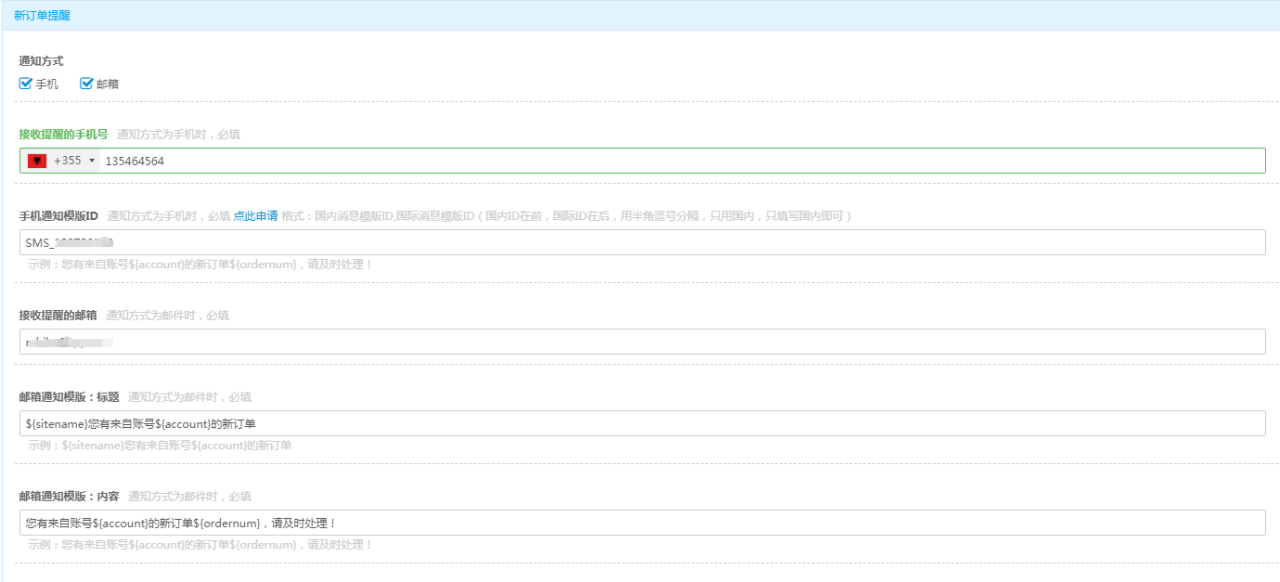The image size is (1280, 582).
Task: Click the 手机 checkbox label text
Action: tap(47, 84)
